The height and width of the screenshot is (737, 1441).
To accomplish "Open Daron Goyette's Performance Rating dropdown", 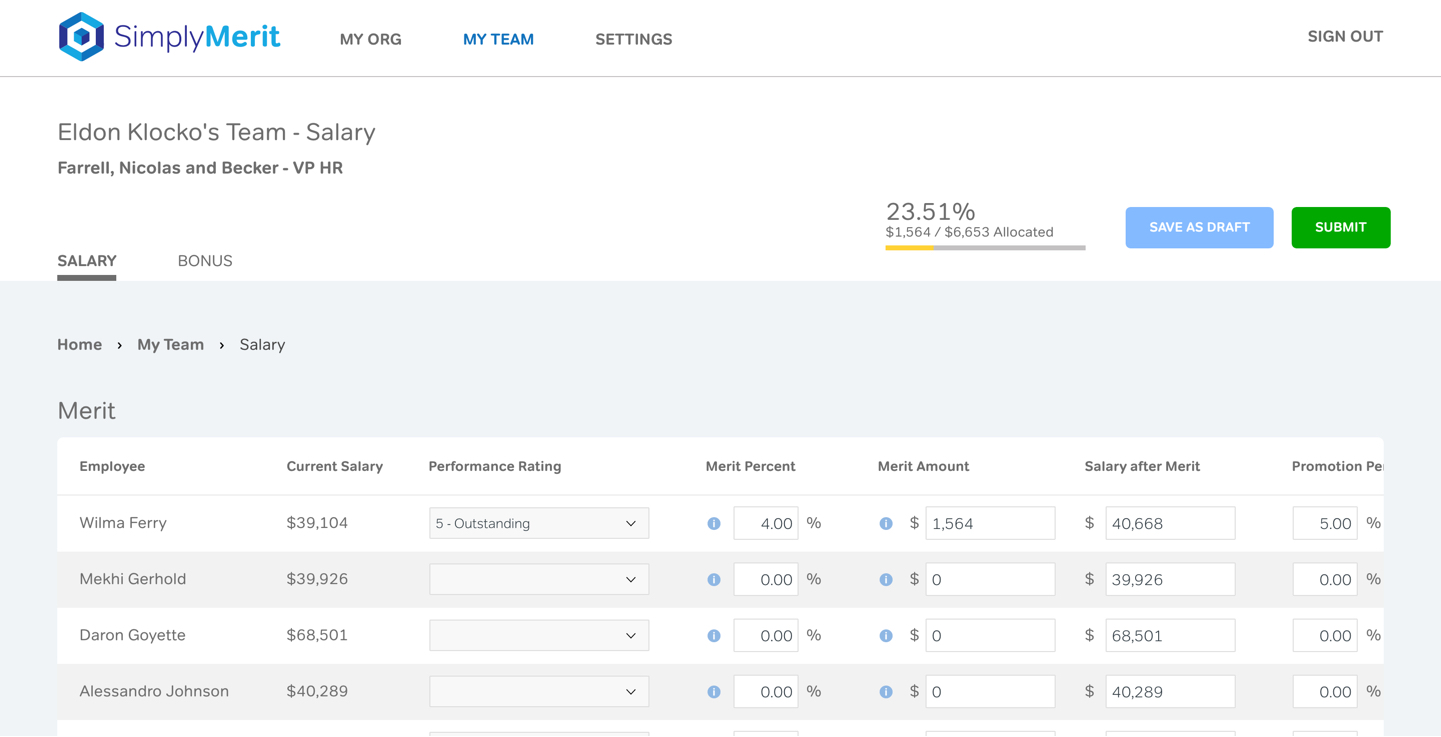I will pyautogui.click(x=539, y=635).
